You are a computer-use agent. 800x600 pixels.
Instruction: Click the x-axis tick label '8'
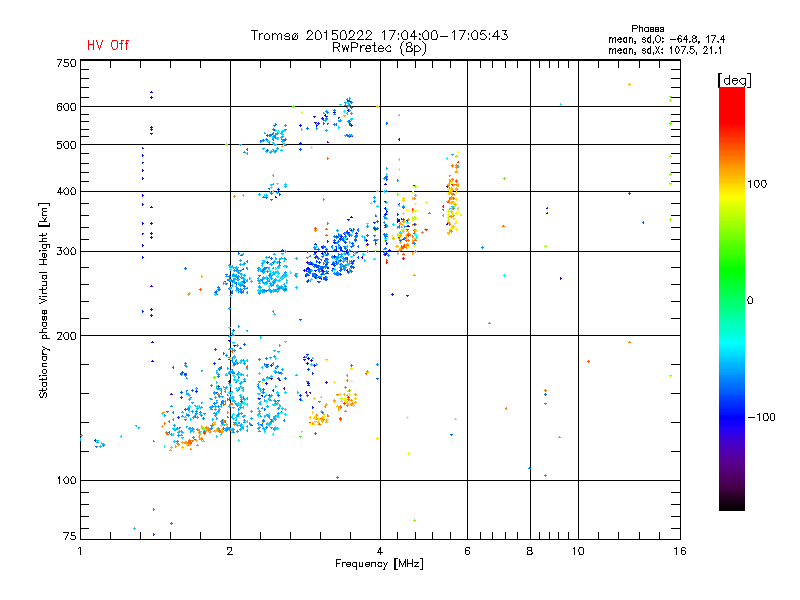pyautogui.click(x=530, y=551)
